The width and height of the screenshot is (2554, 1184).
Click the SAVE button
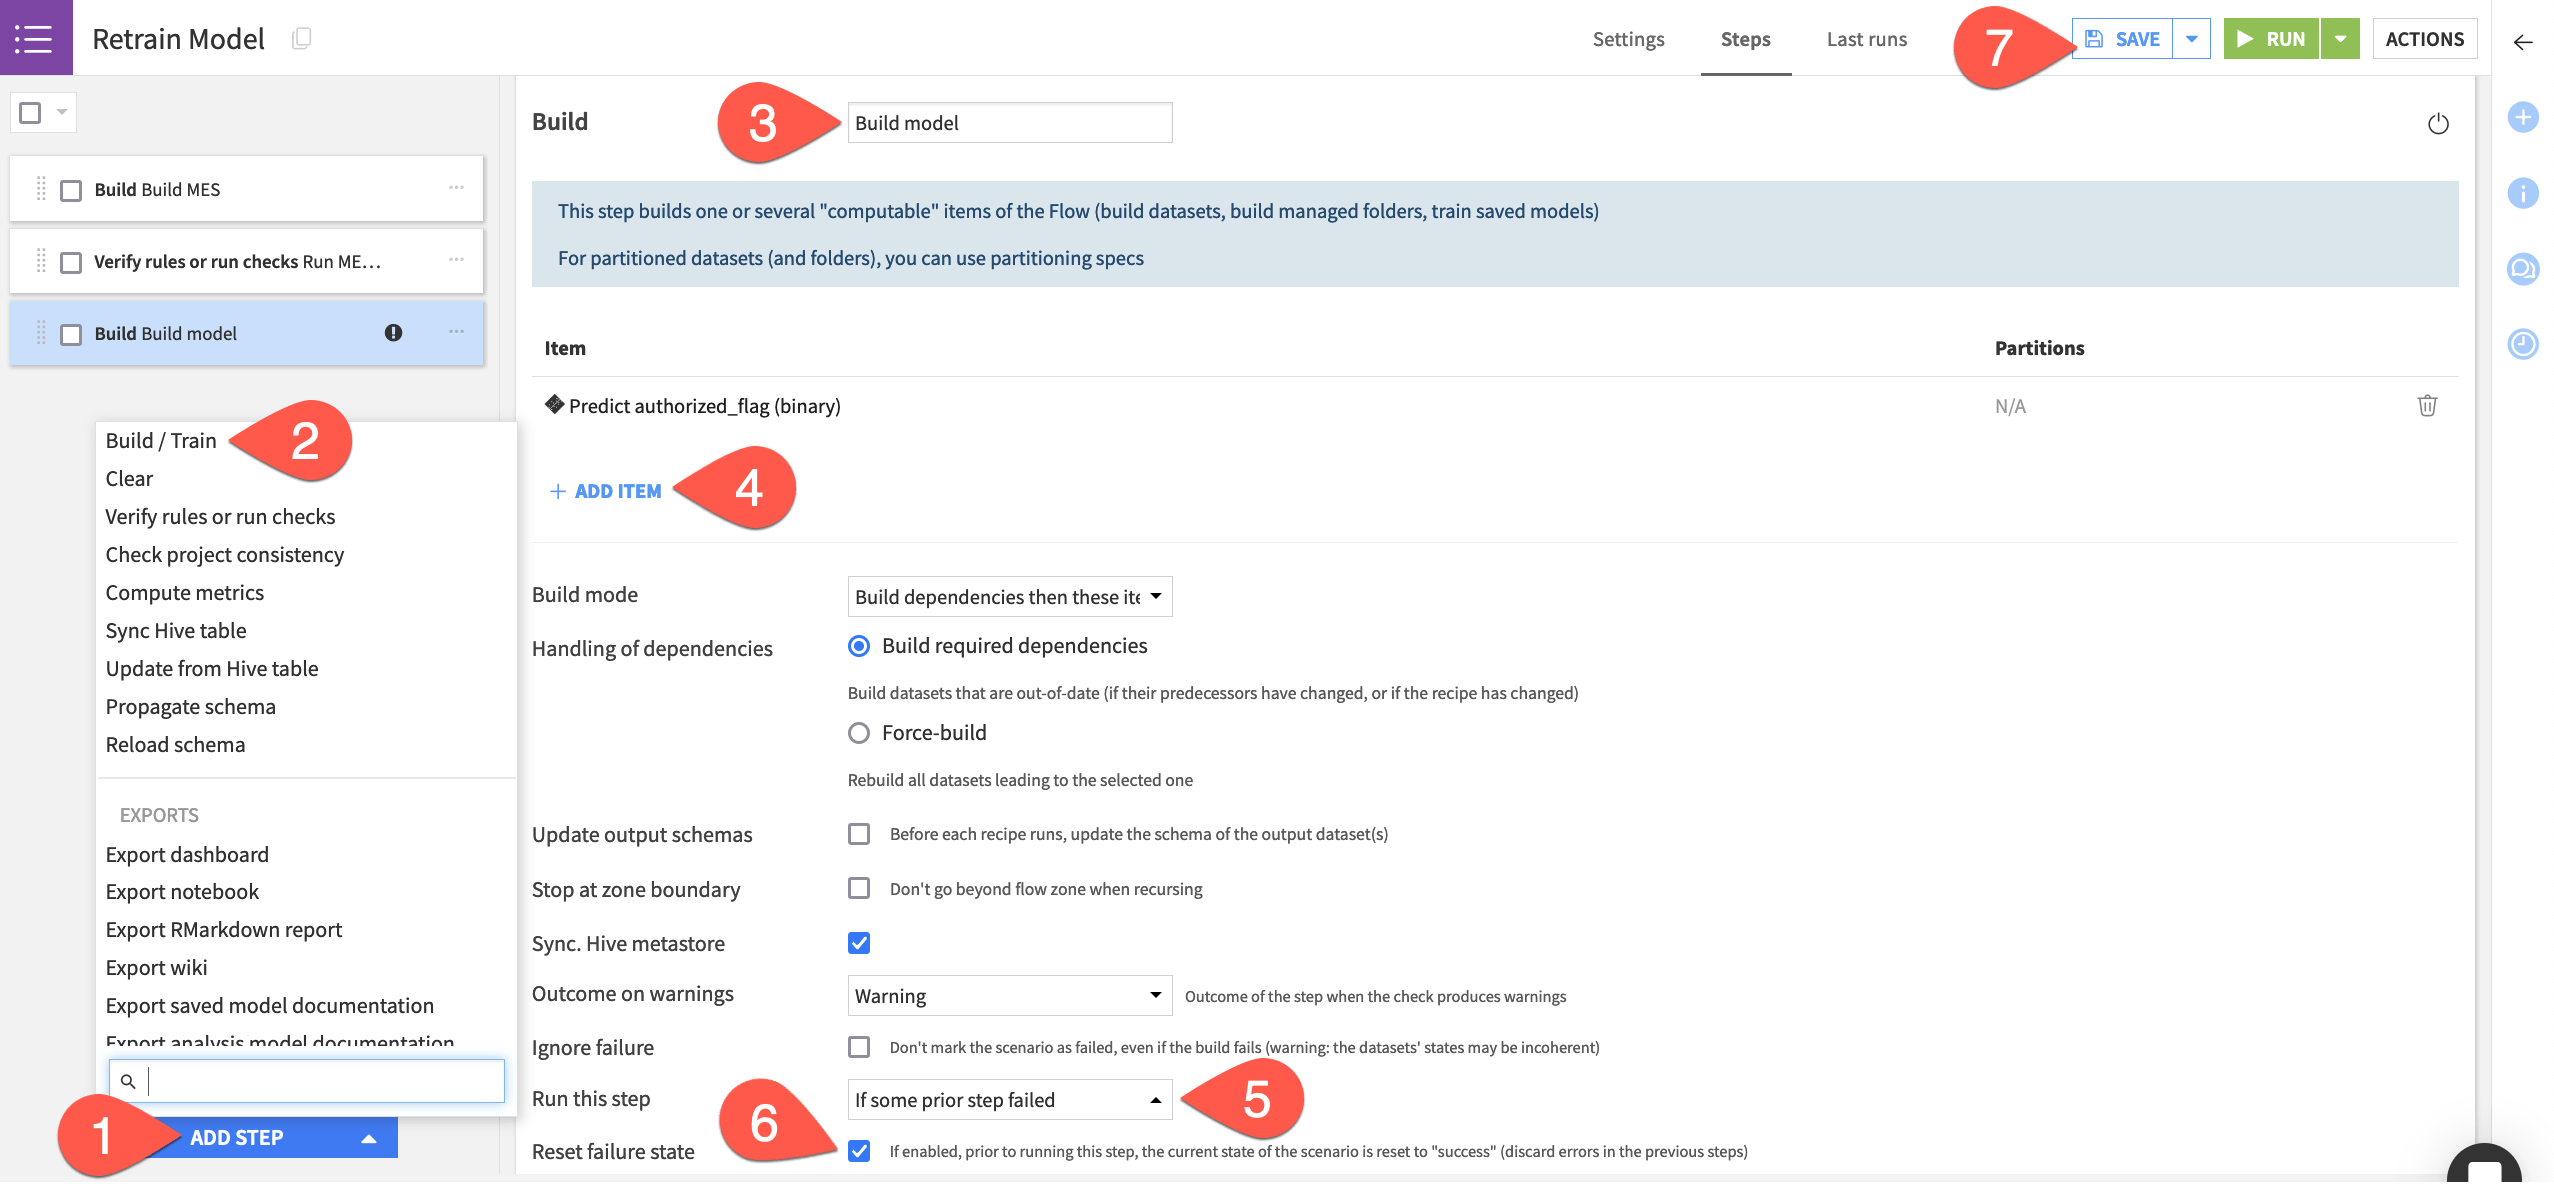(2126, 36)
